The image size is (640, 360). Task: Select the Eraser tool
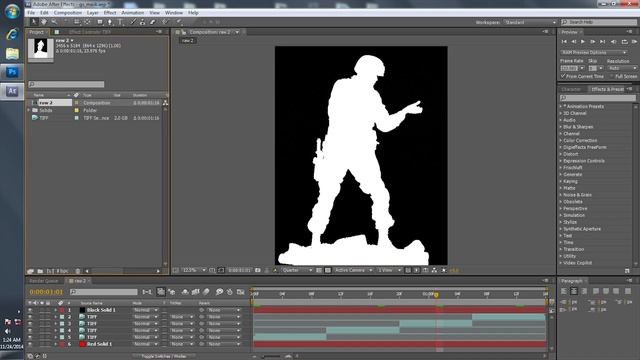(x=153, y=22)
